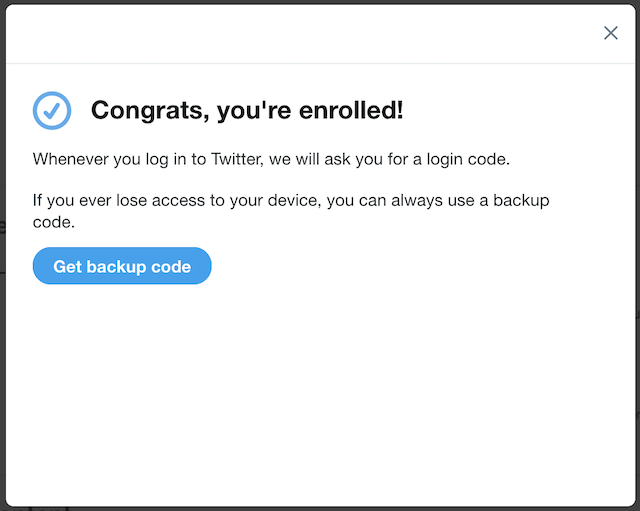The image size is (640, 511).
Task: Click the lost device backup code paragraph
Action: [290, 211]
